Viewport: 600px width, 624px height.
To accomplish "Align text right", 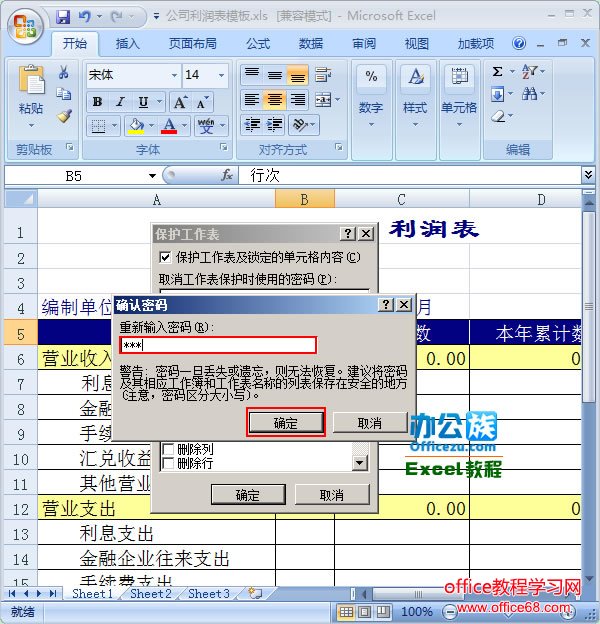I will (298, 99).
